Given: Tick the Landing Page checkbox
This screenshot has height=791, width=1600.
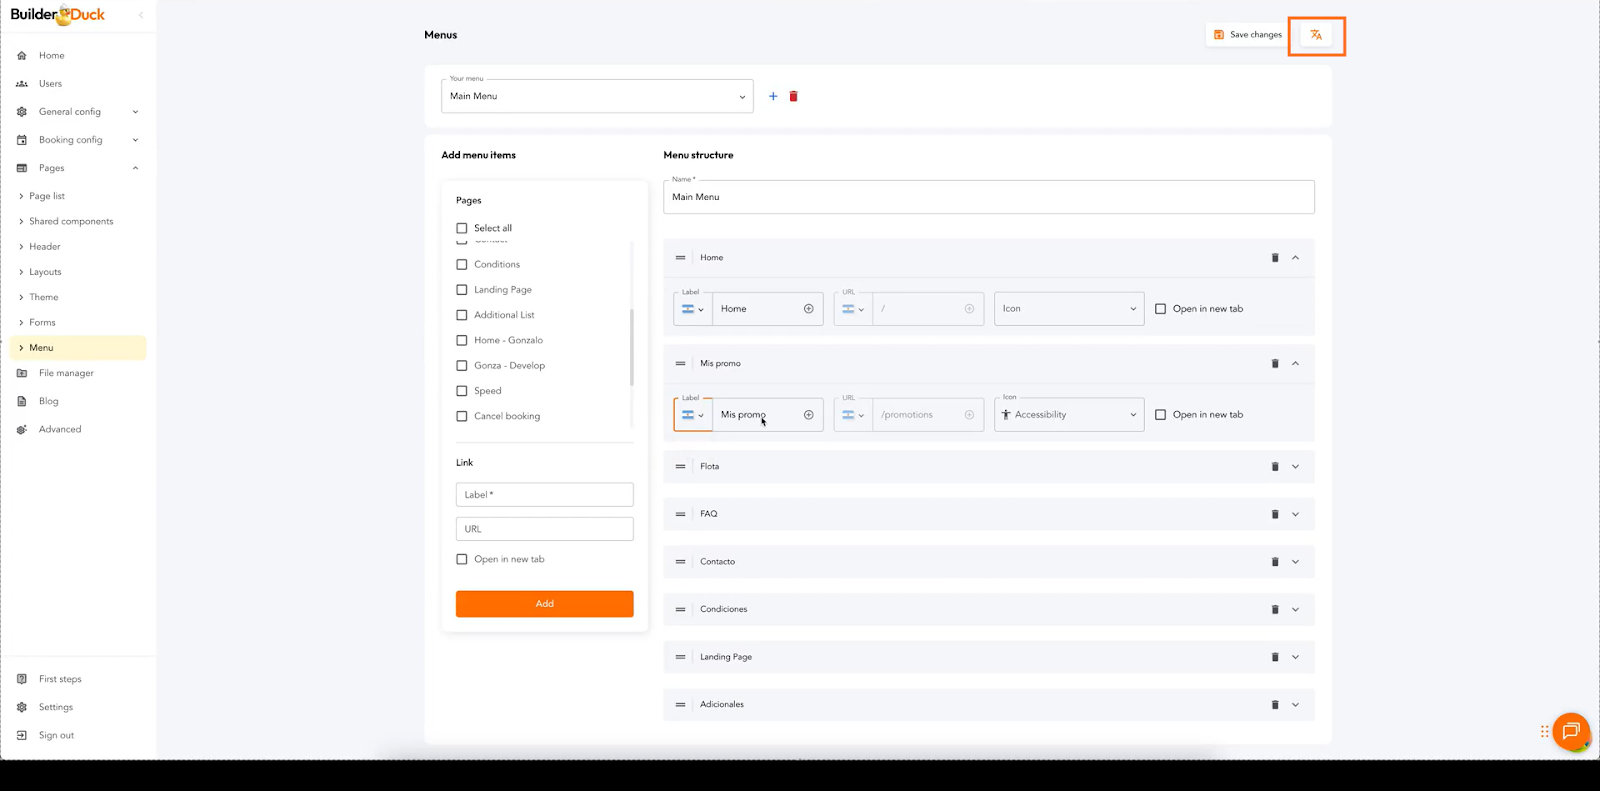Looking at the screenshot, I should 462,290.
